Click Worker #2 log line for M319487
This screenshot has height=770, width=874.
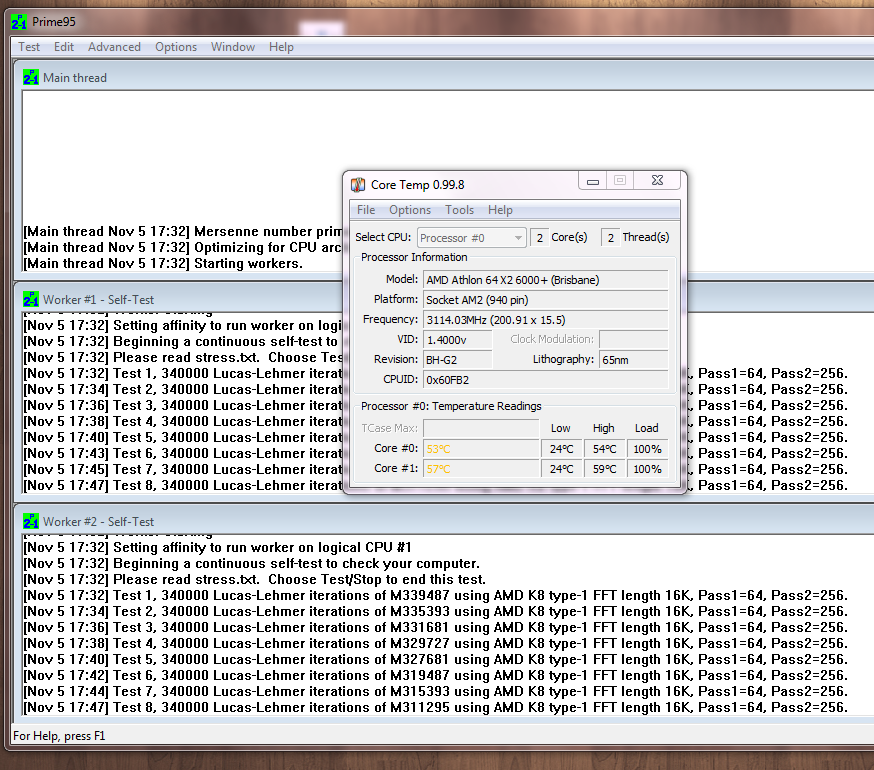435,676
